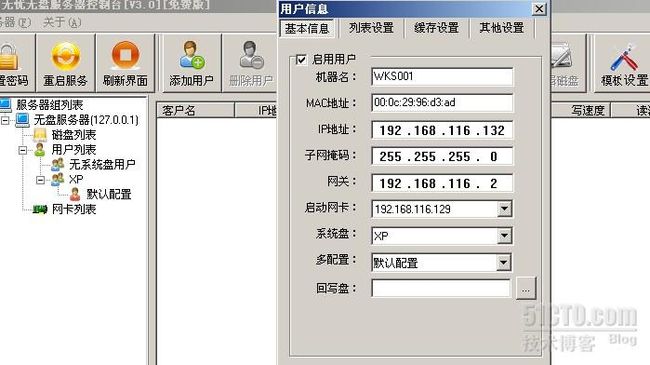Screen dimensions: 650x365
Task: Click the 回写盘 input field
Action: click(x=441, y=288)
